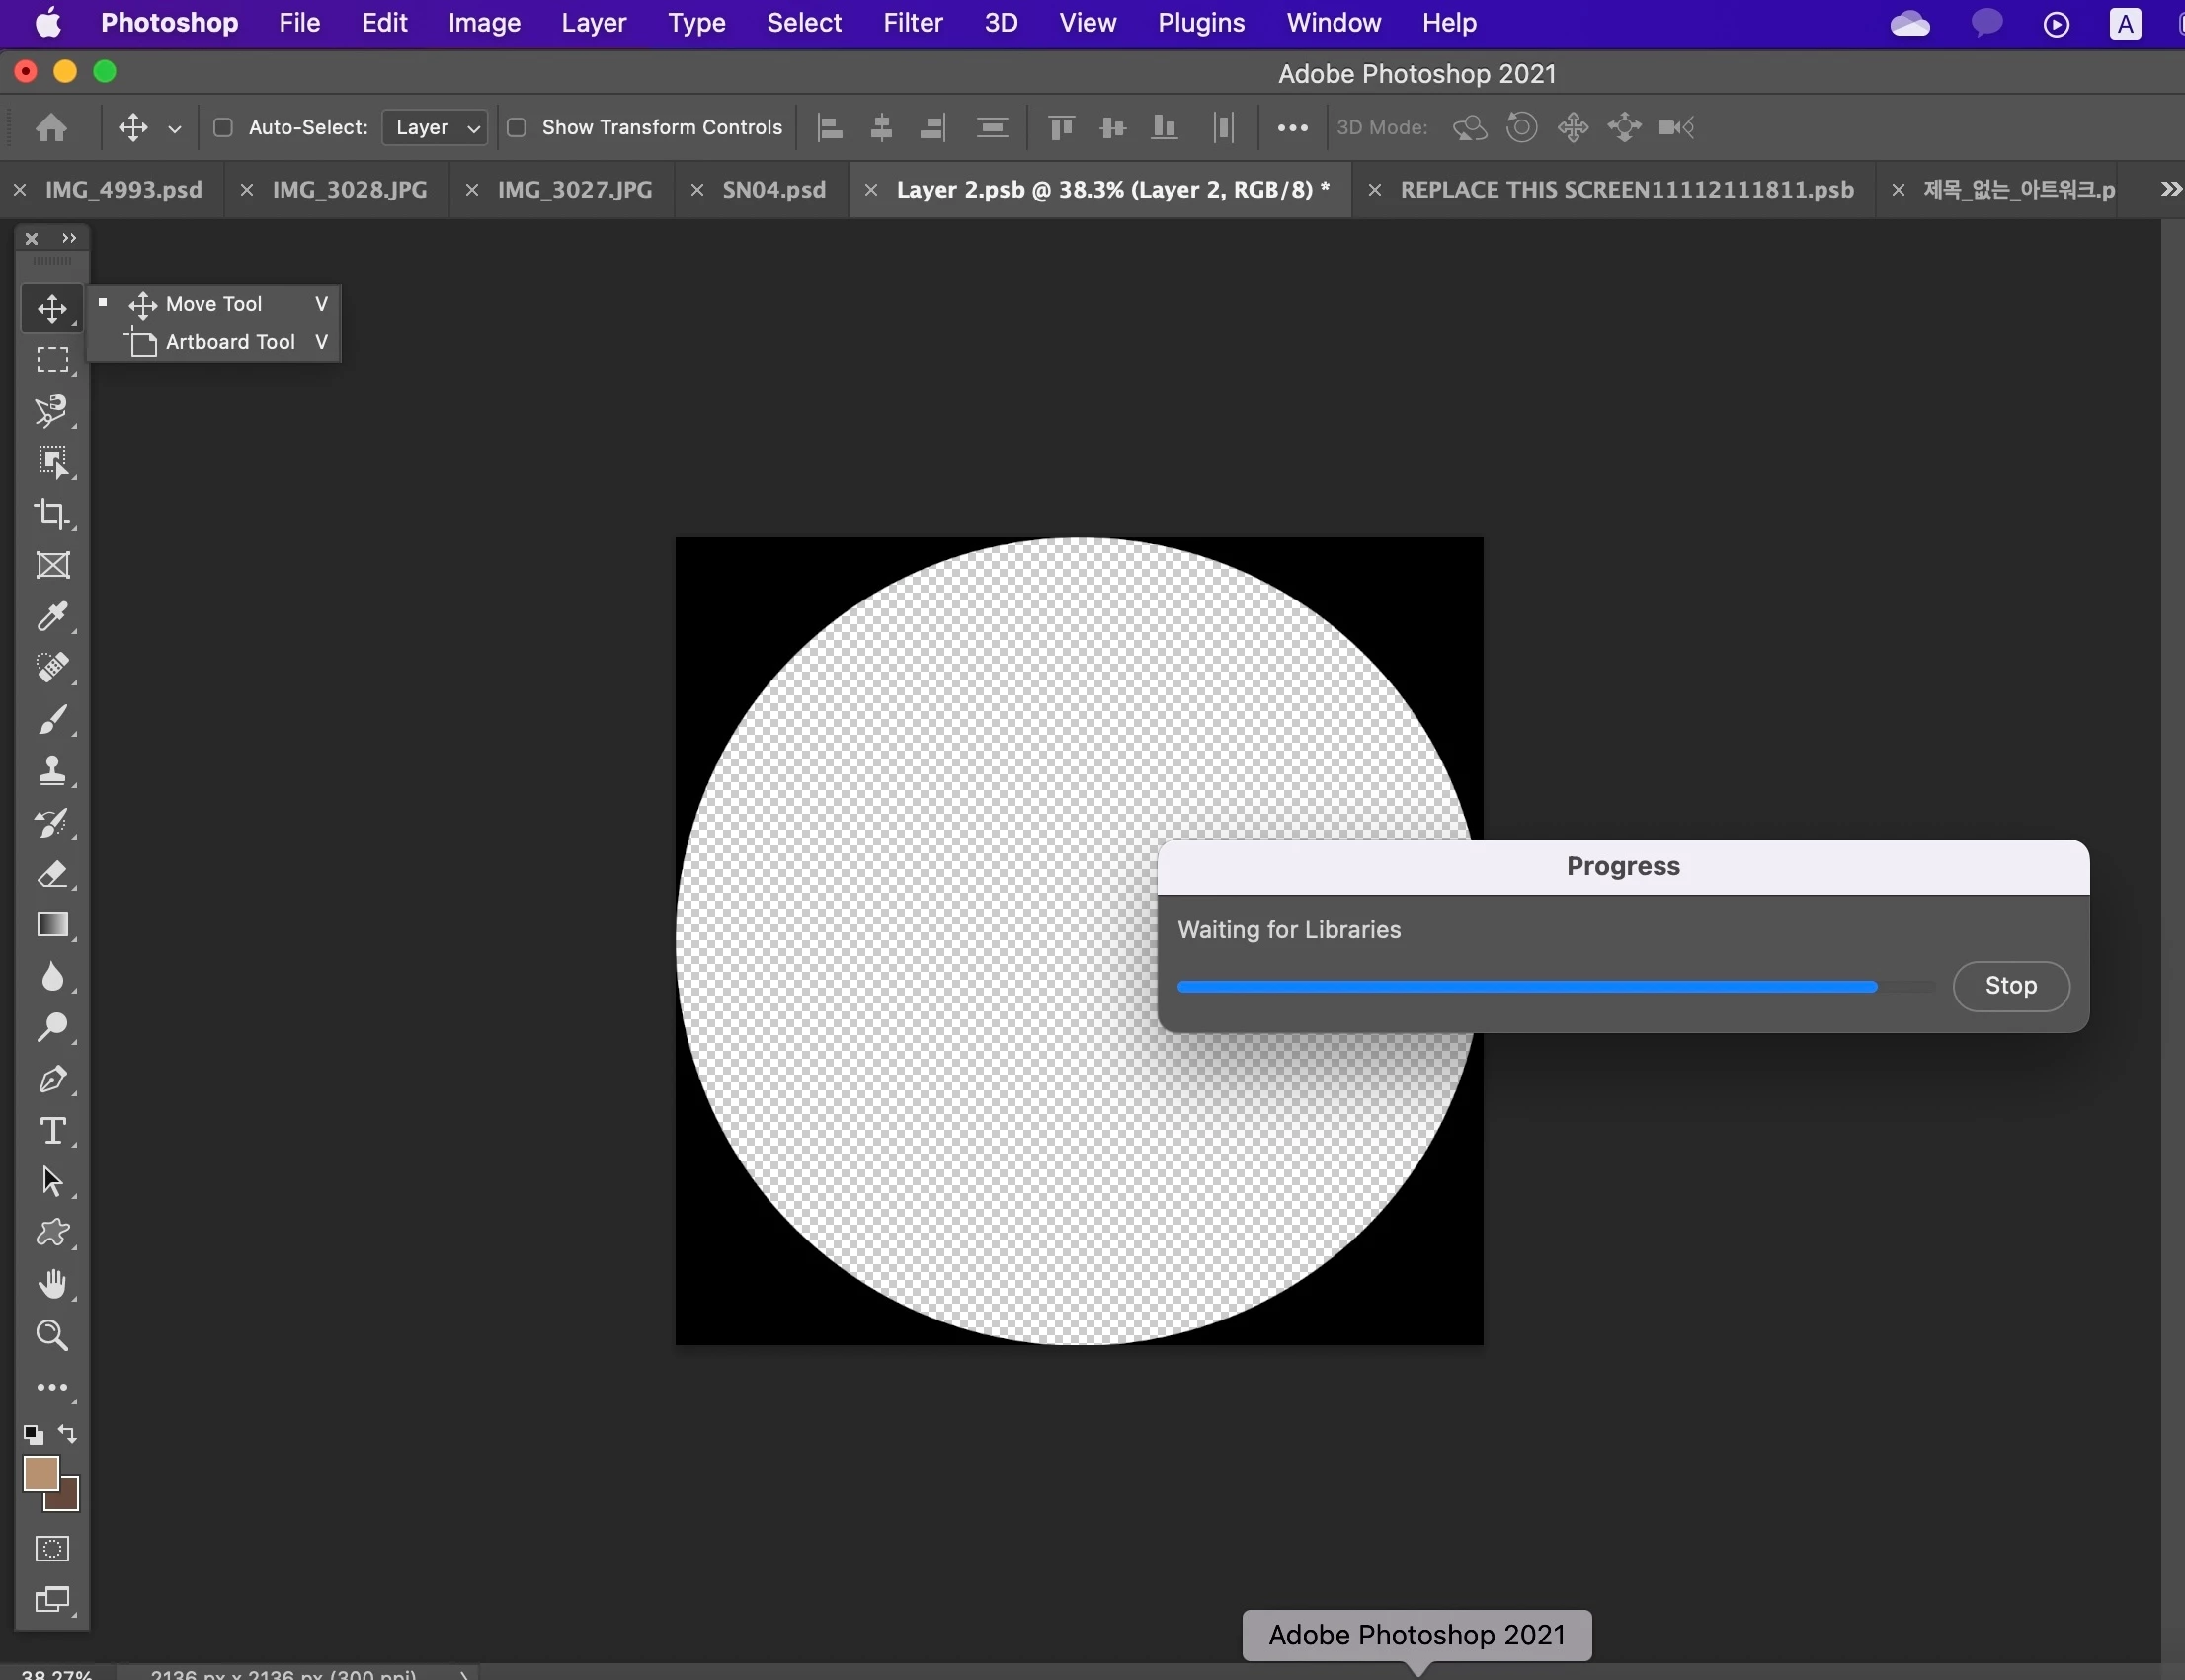Select the Gradient tool

pos(52,925)
